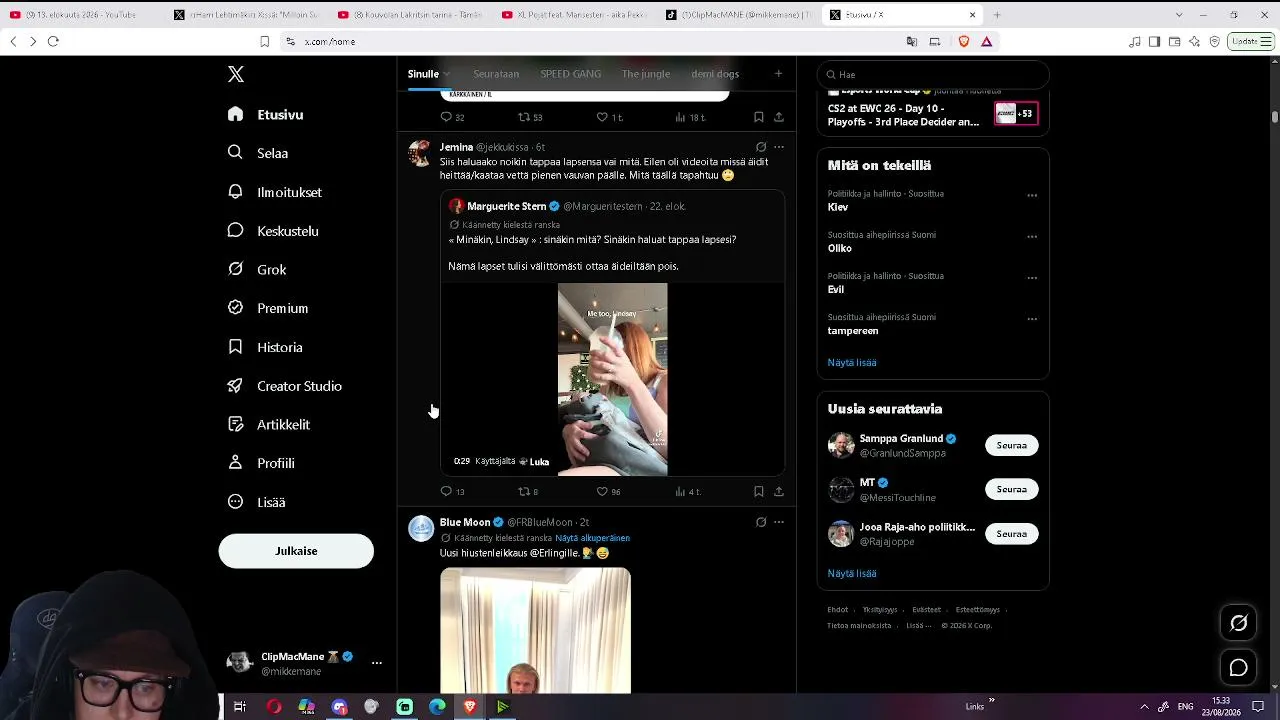Bookmark Jemina's post

pos(759,491)
